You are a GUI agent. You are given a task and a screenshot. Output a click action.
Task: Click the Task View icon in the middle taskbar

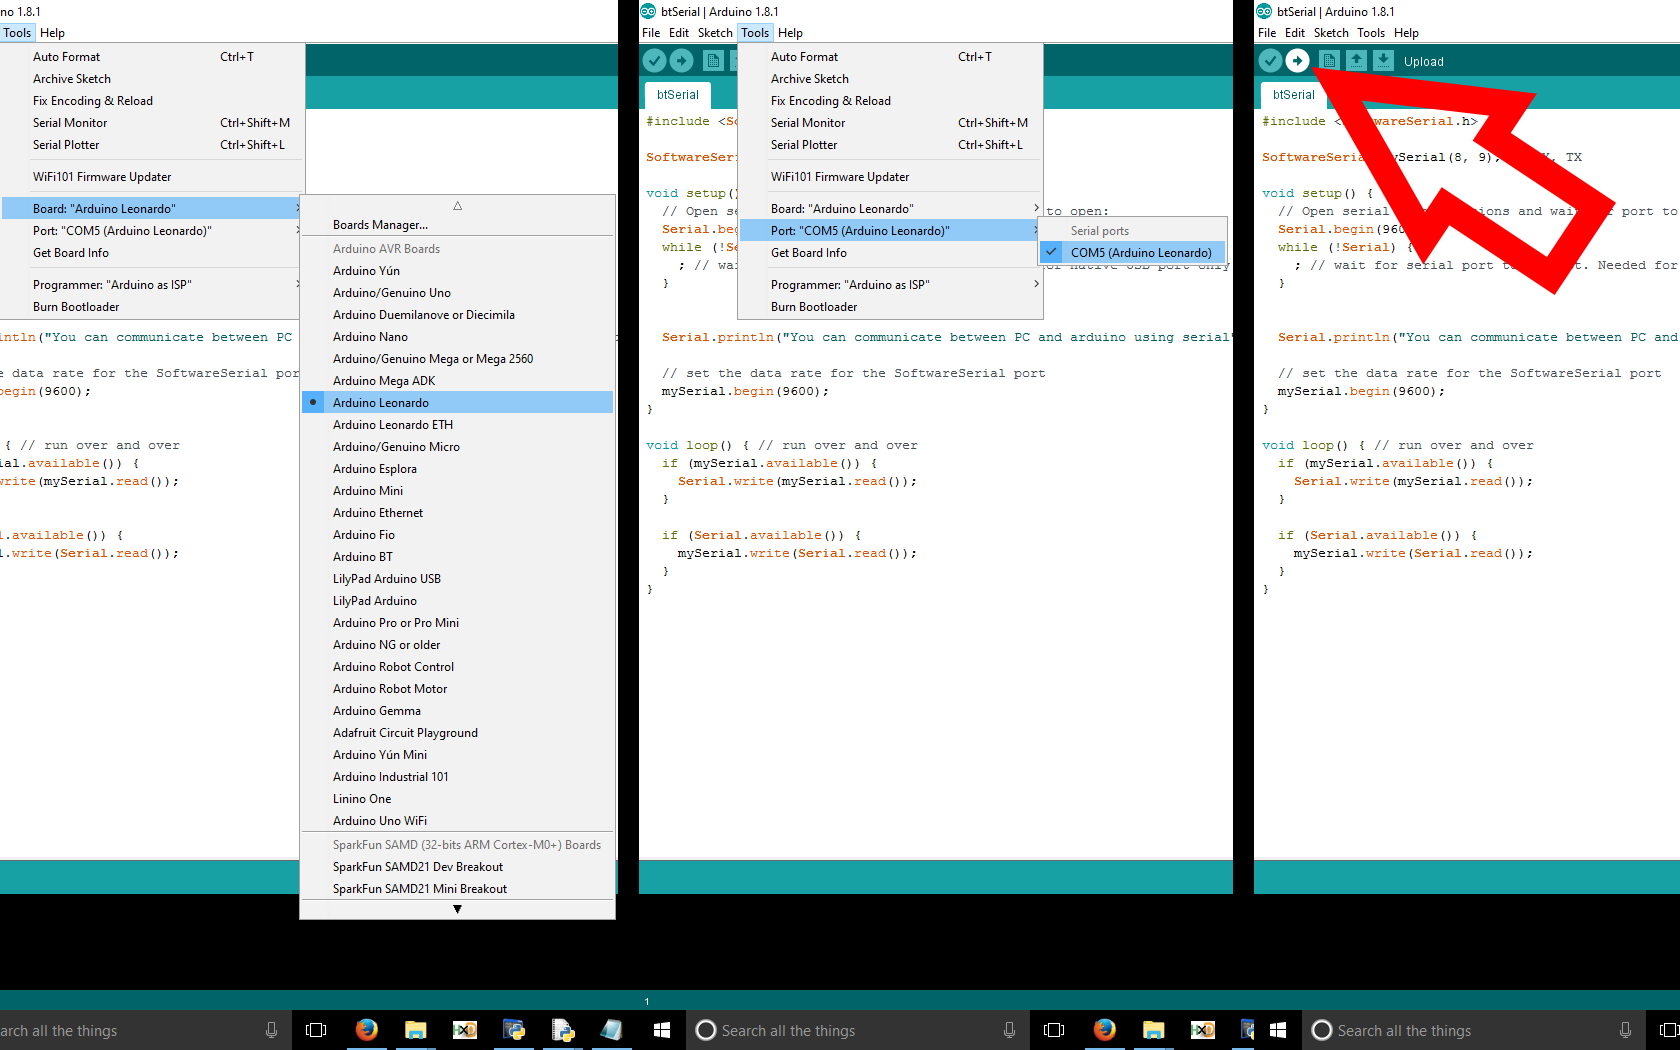point(1054,1030)
